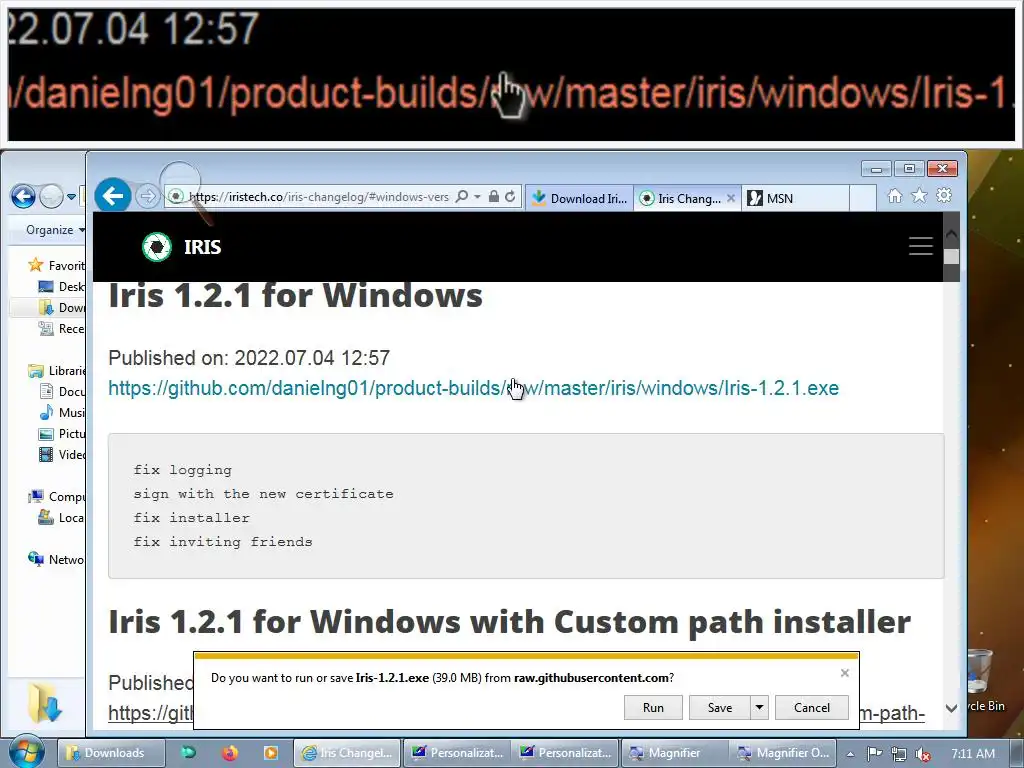Open Favorites star icon
This screenshot has width=1024, height=768.
click(x=919, y=195)
